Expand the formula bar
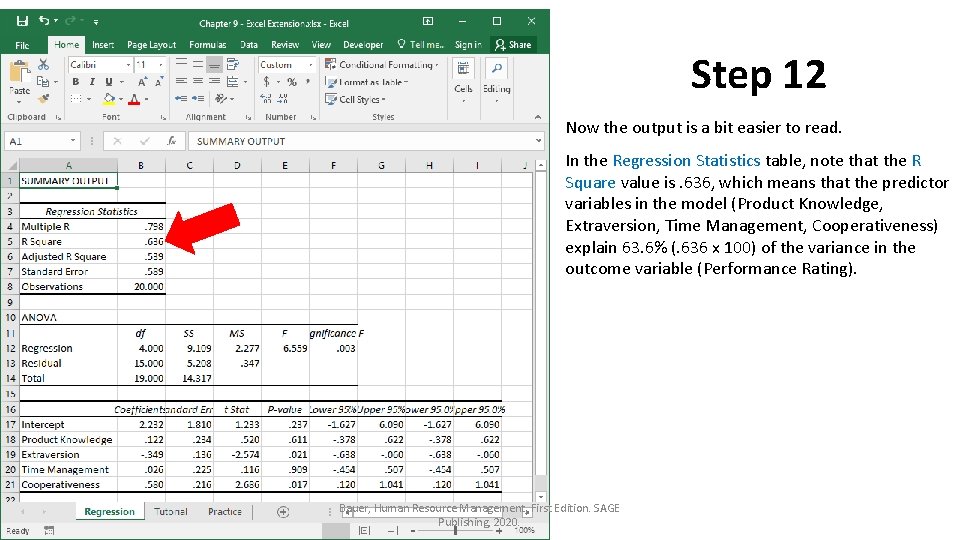This screenshot has width=960, height=540. 538,141
